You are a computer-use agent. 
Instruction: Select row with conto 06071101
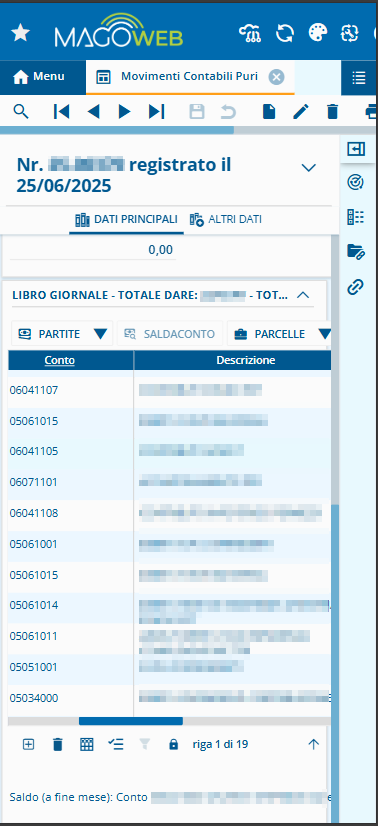point(170,482)
